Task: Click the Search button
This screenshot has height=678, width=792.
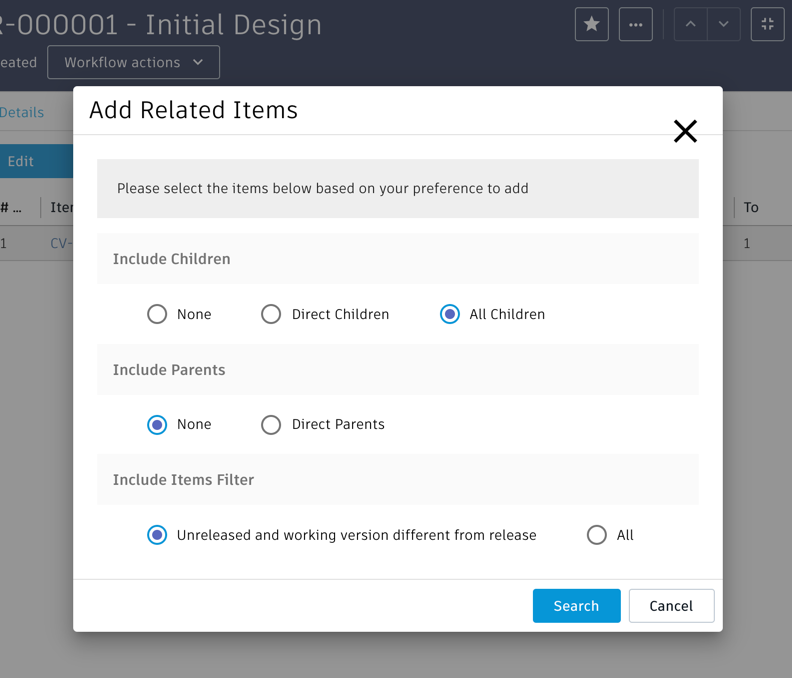Action: 576,606
